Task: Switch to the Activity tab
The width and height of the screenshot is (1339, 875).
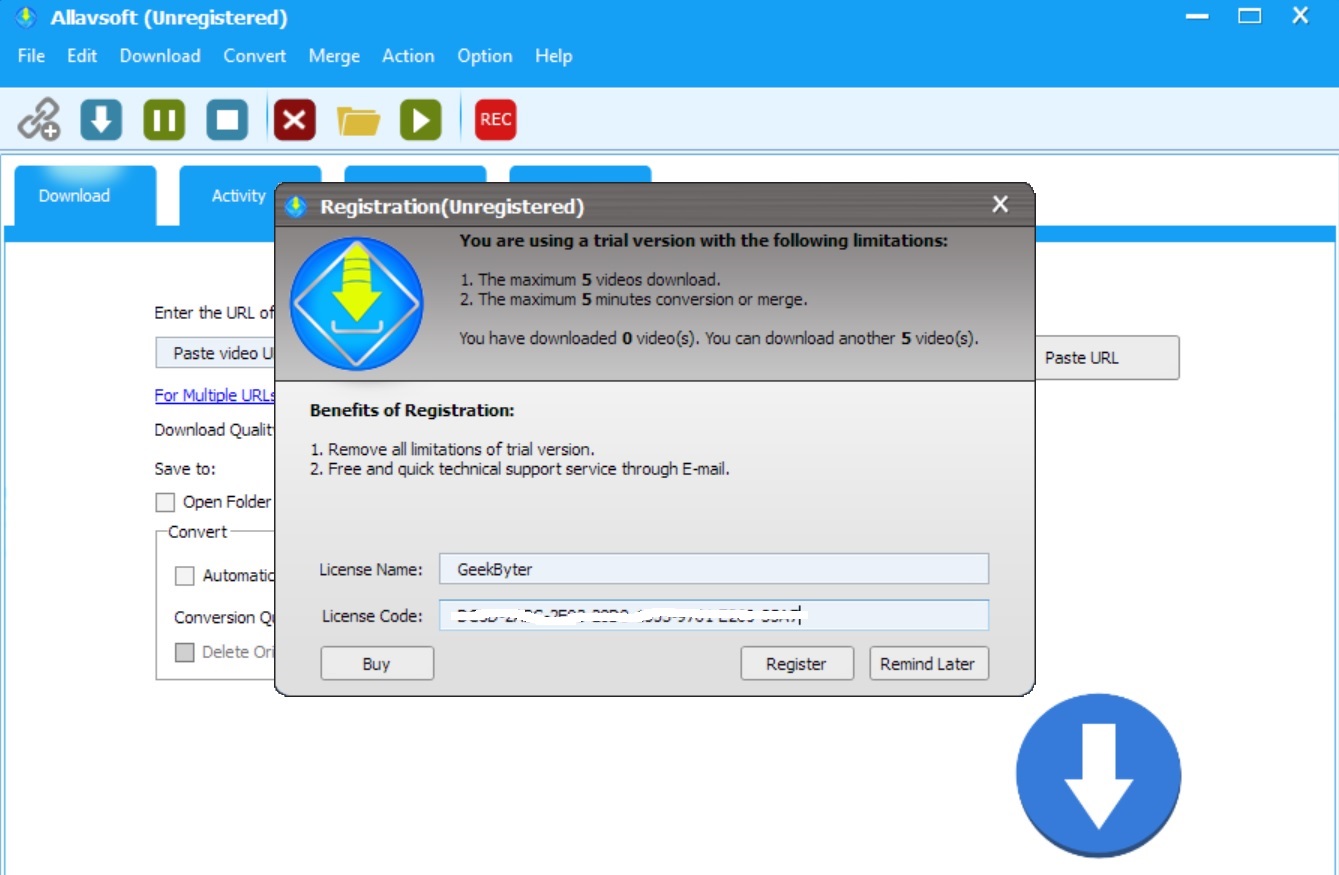Action: click(x=237, y=196)
